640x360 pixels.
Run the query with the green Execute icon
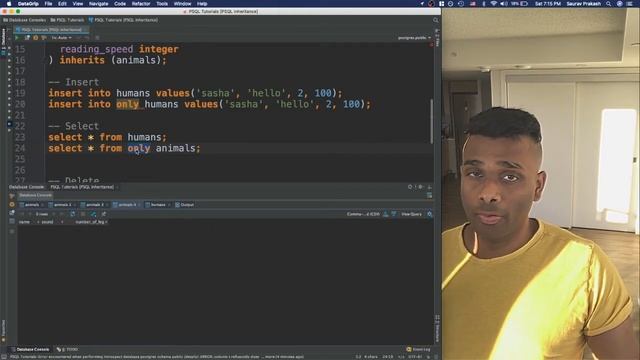[17, 38]
